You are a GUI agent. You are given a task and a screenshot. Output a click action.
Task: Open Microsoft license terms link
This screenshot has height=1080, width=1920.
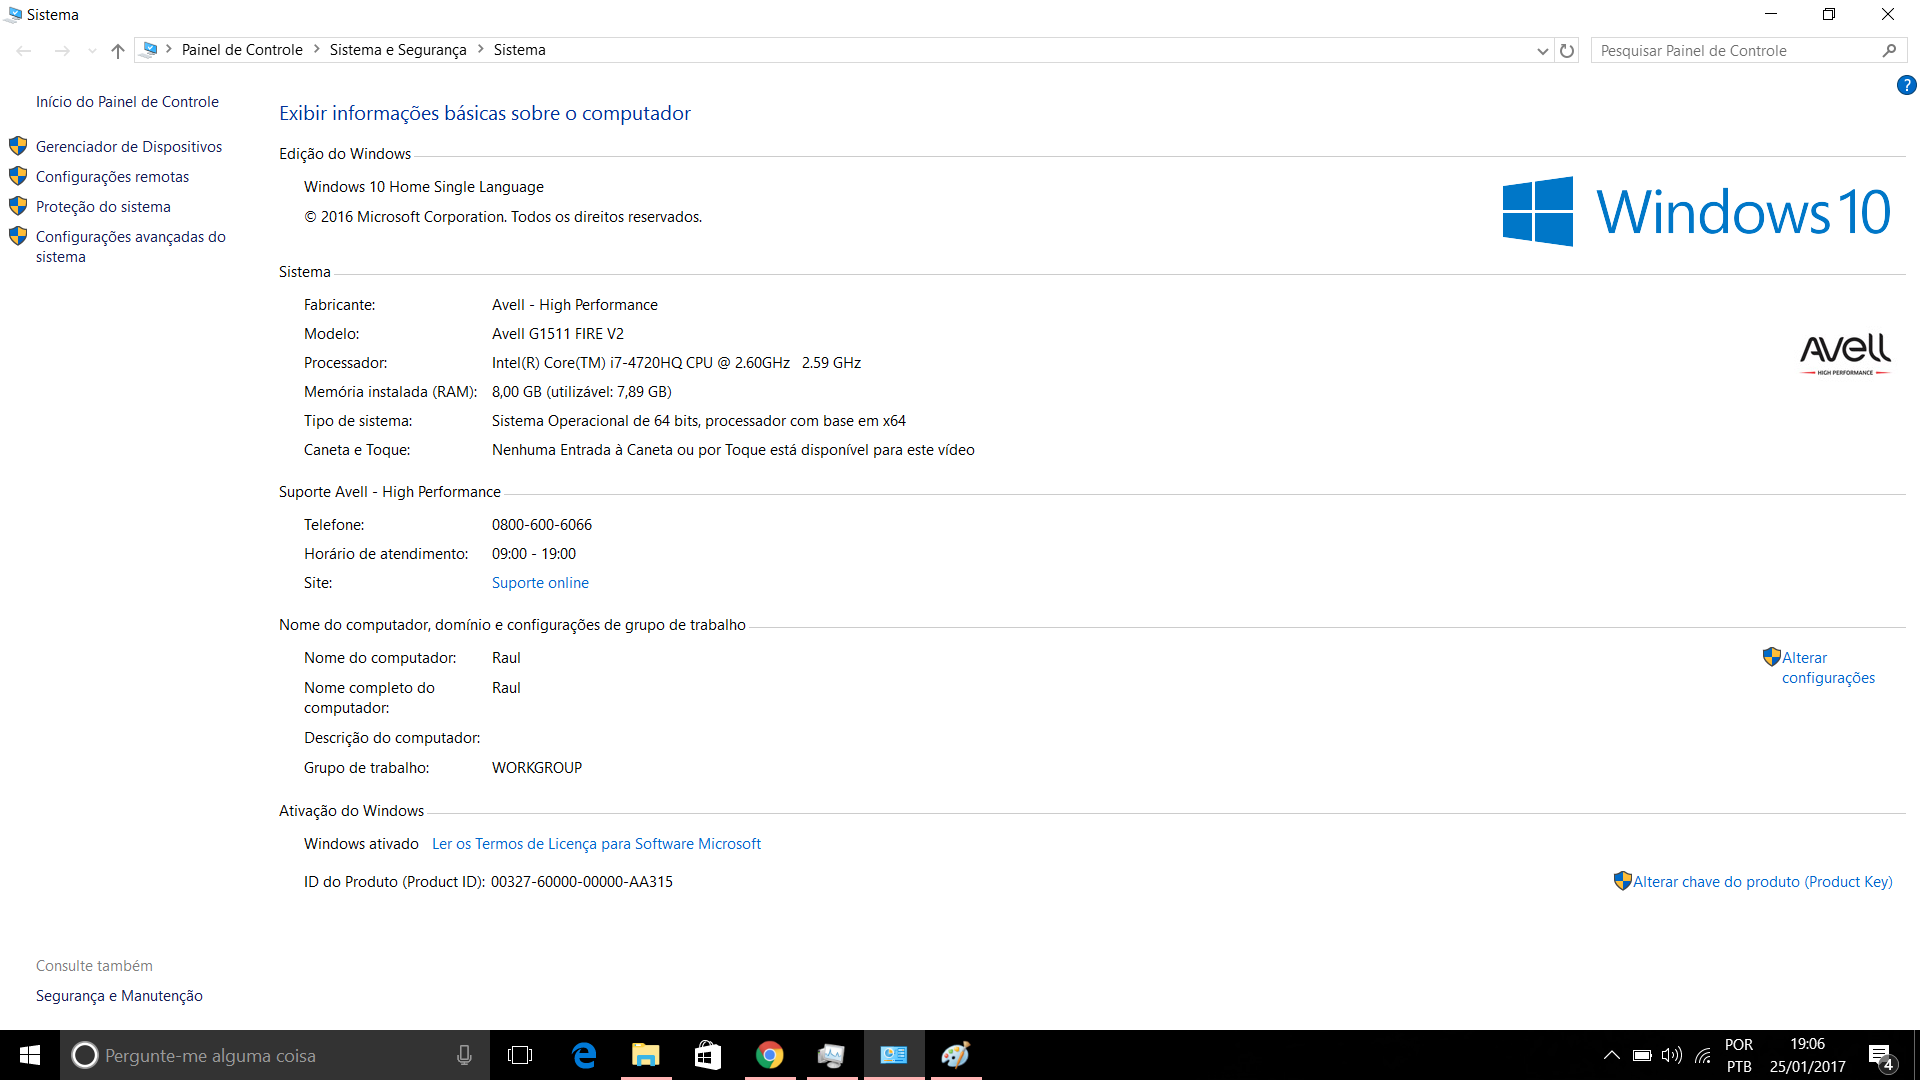tap(596, 843)
